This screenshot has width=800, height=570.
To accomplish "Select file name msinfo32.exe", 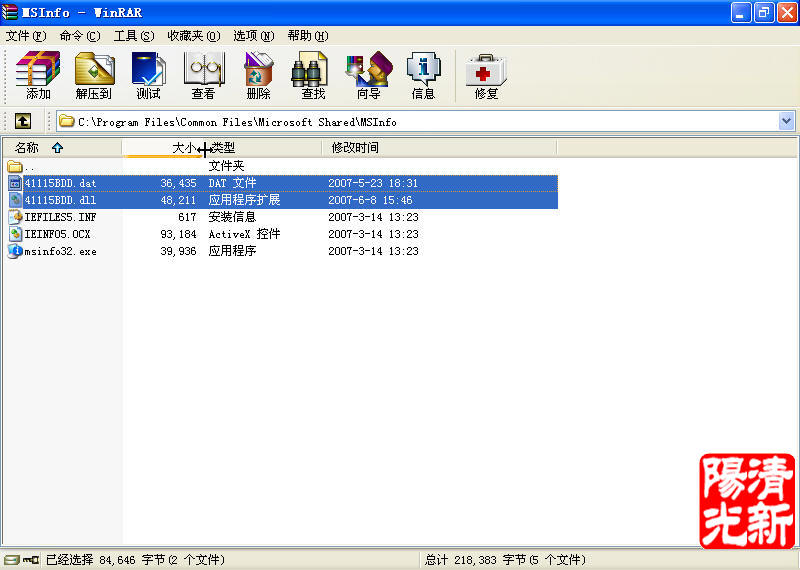I will pyautogui.click(x=60, y=251).
